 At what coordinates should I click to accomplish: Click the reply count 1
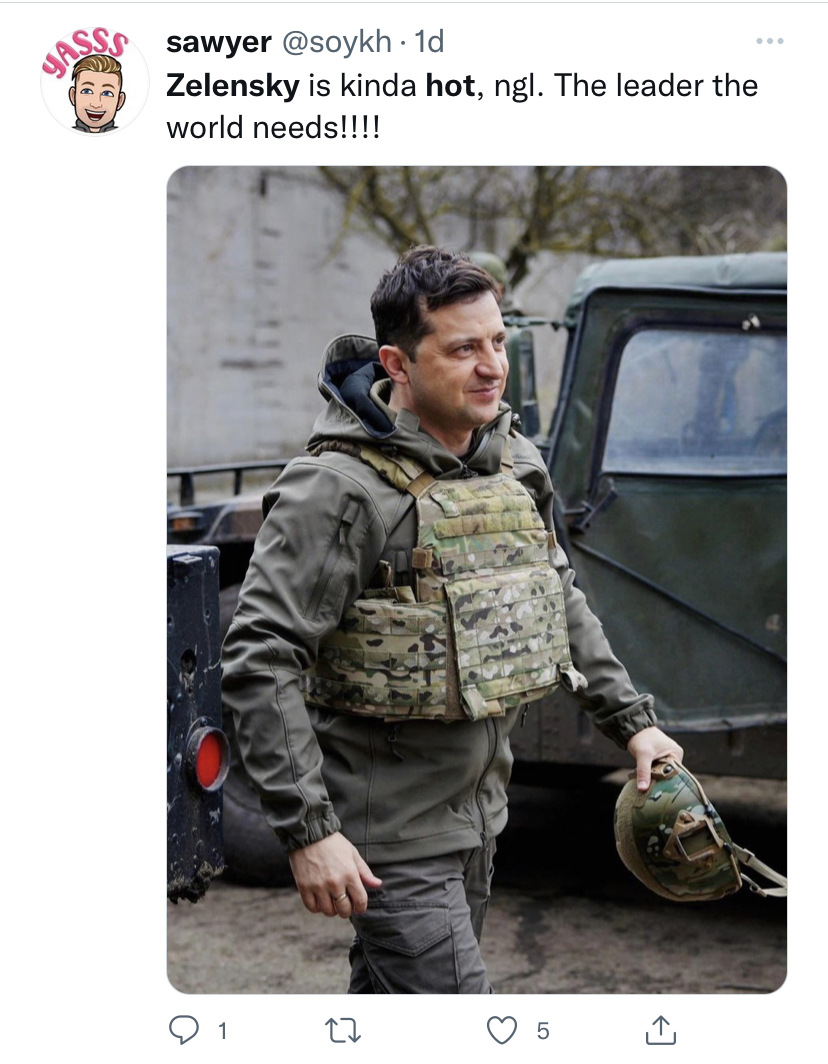[222, 1031]
